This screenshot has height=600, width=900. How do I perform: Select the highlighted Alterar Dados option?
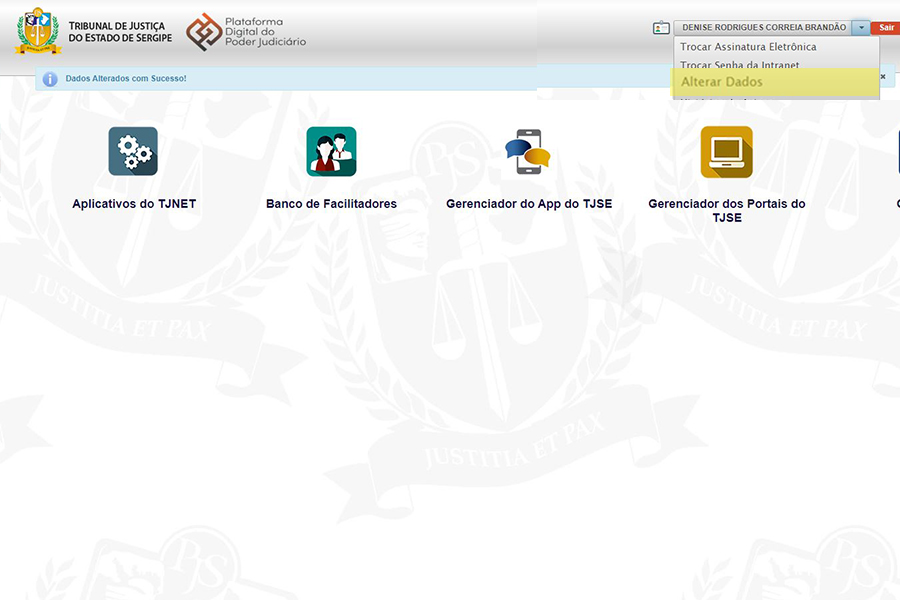pyautogui.click(x=722, y=82)
